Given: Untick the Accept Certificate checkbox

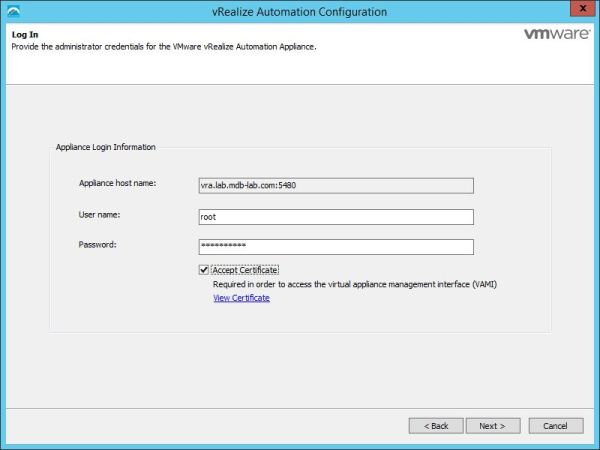Looking at the screenshot, I should 204,270.
